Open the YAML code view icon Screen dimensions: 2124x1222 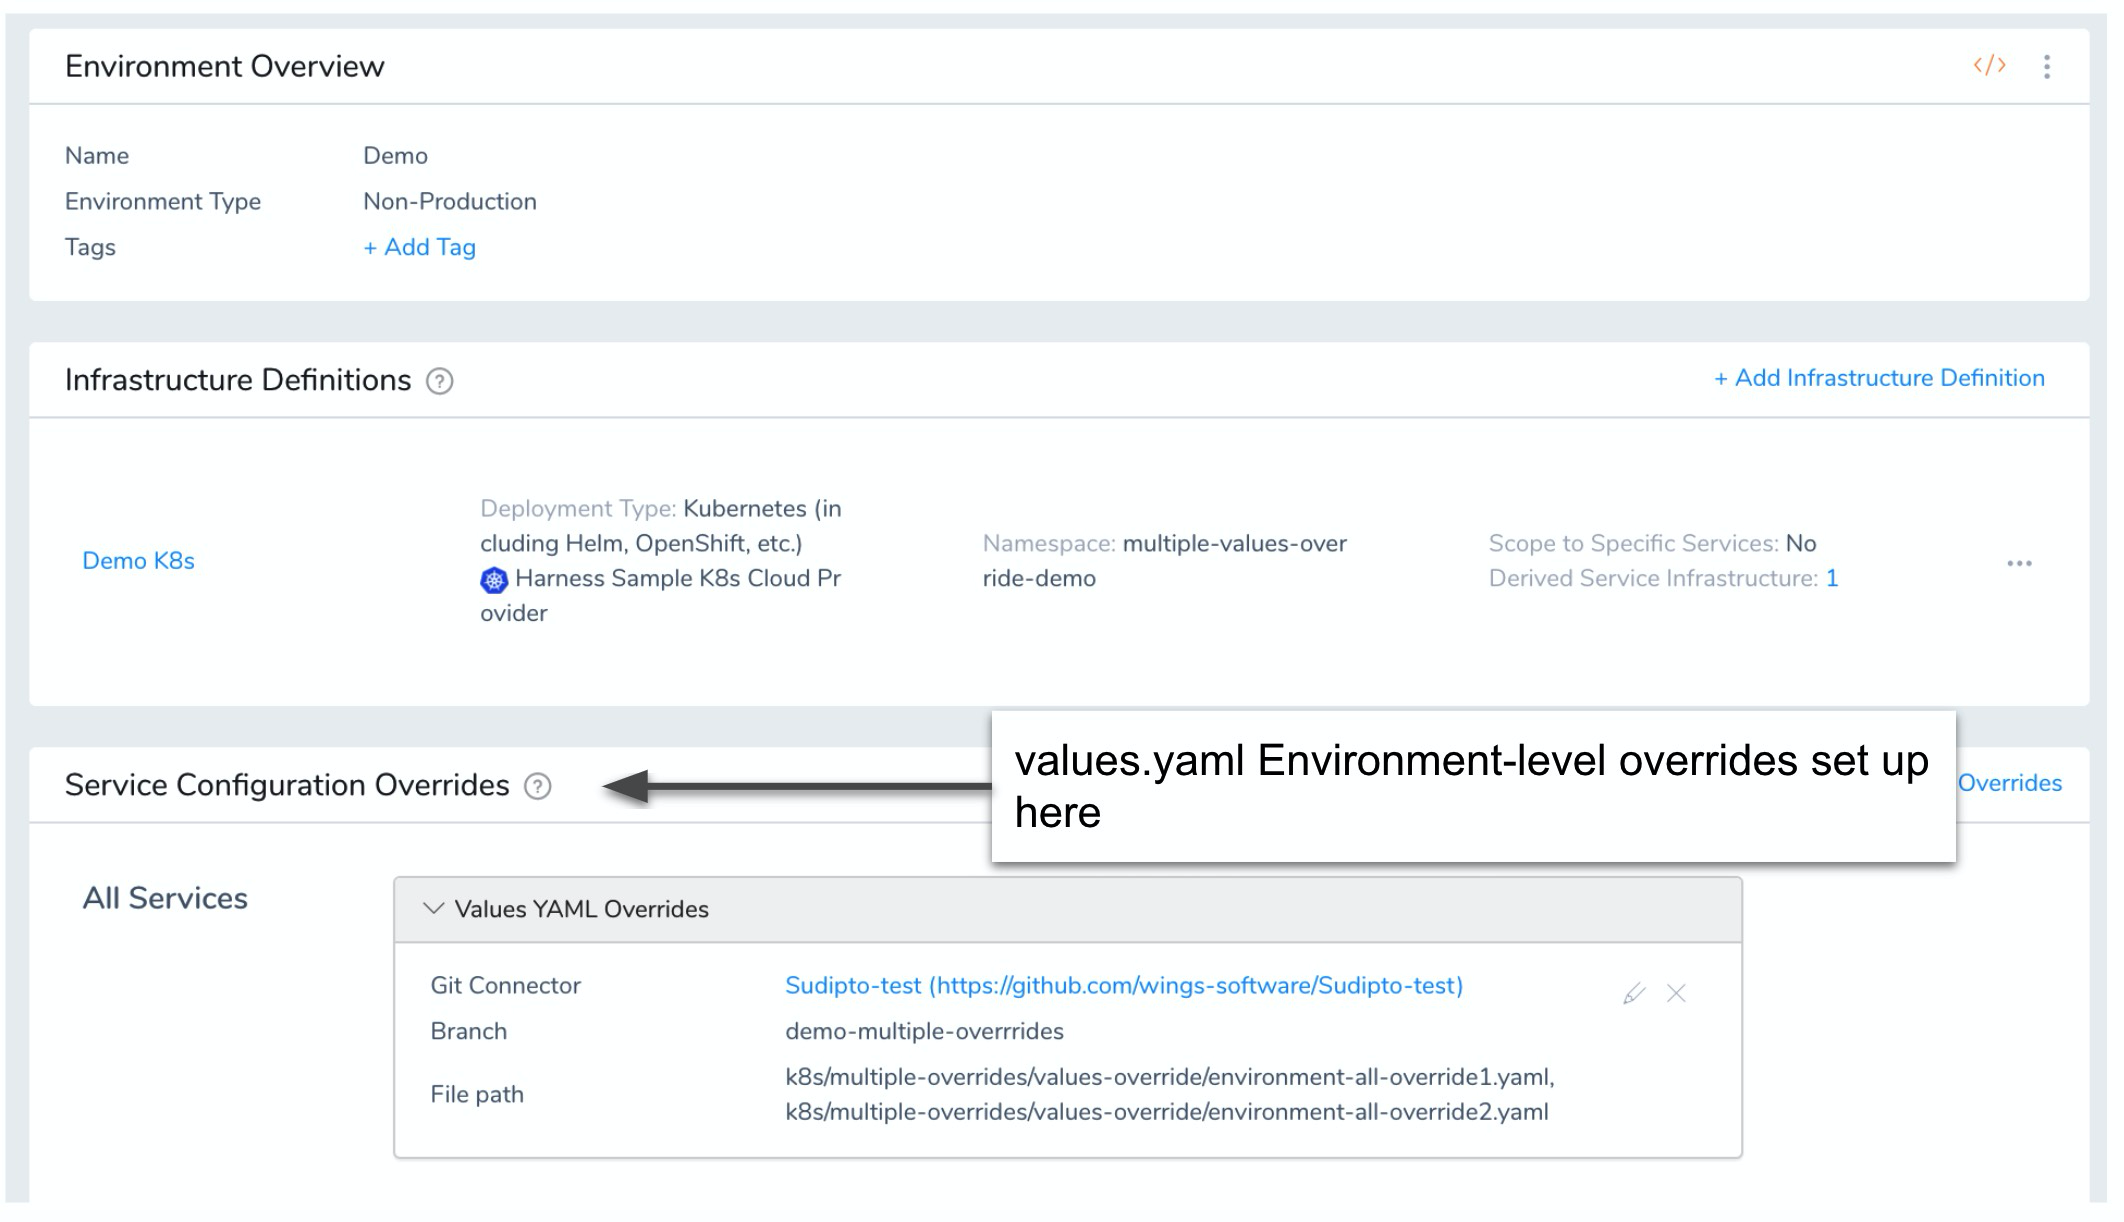[x=1989, y=66]
